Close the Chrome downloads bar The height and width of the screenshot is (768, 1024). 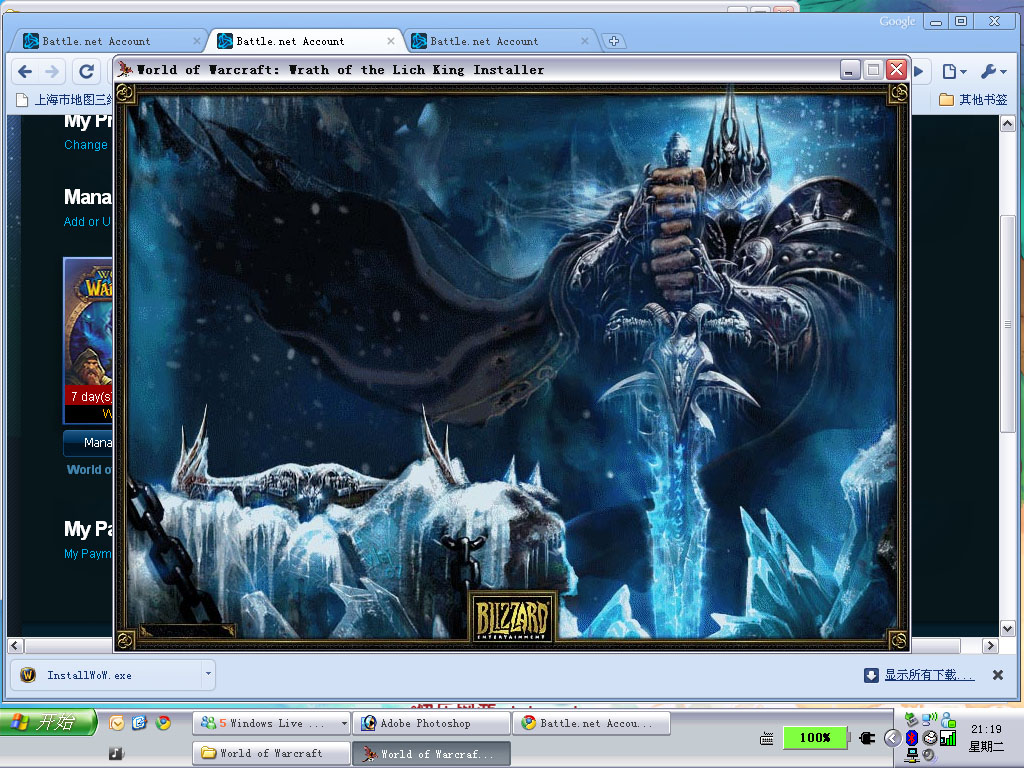point(997,675)
